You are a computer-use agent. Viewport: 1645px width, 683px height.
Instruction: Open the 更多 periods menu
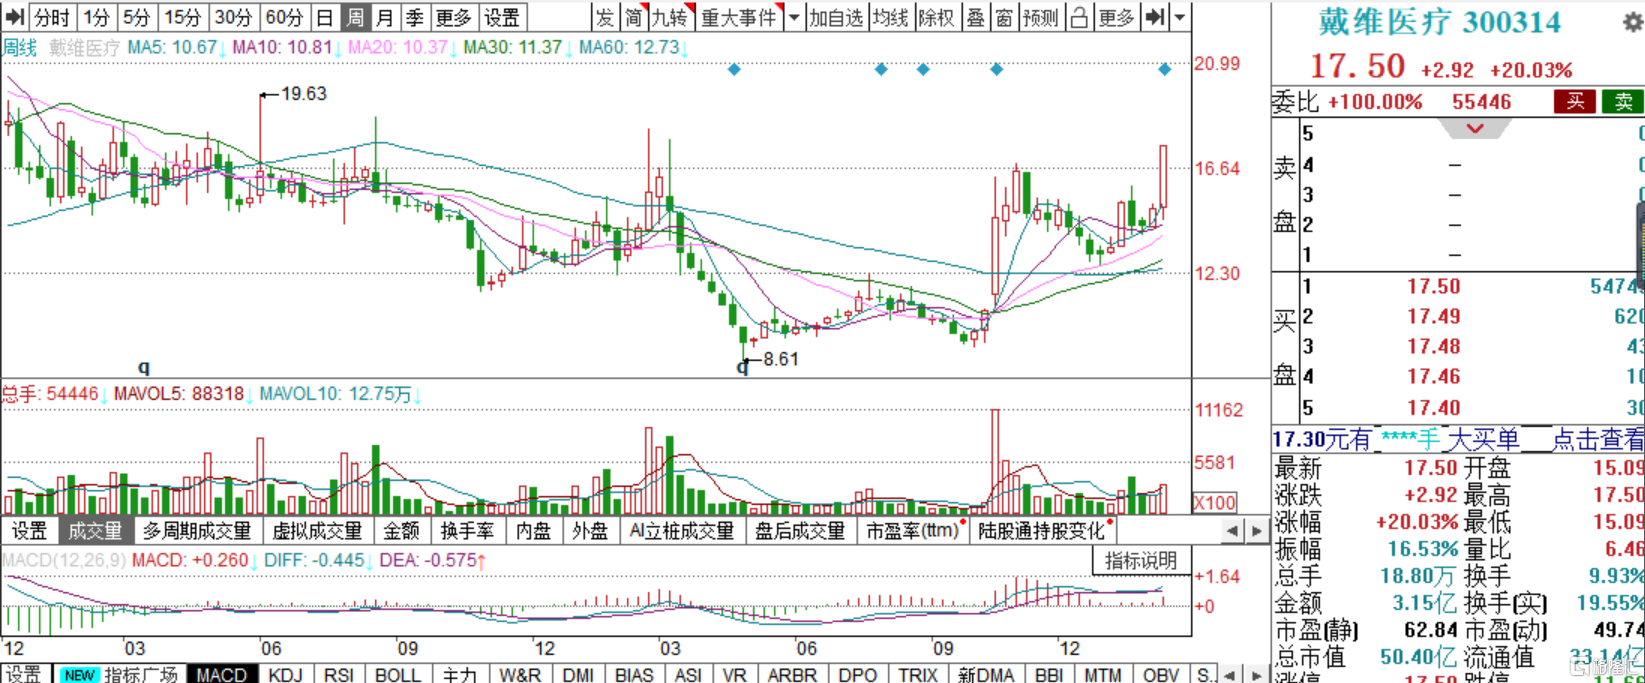(453, 17)
